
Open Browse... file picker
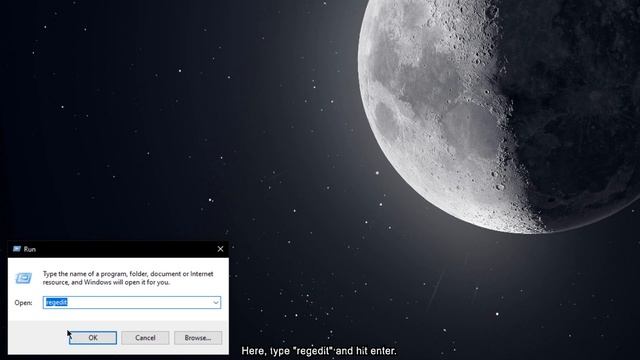(x=198, y=338)
